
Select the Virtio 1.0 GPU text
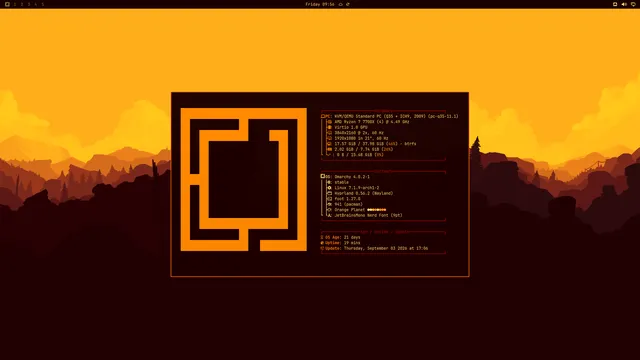[x=351, y=127]
